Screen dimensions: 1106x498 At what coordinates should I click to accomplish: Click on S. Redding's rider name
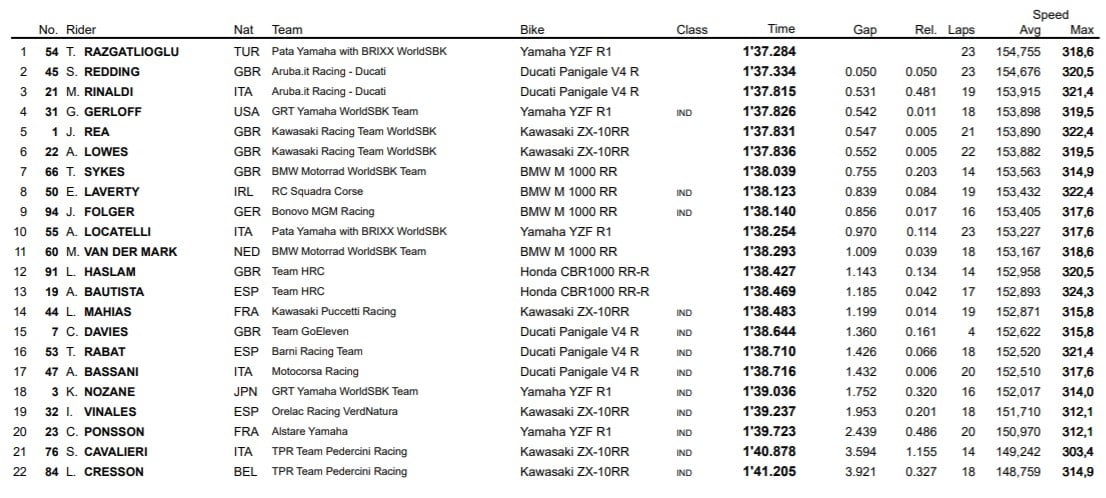(x=105, y=72)
